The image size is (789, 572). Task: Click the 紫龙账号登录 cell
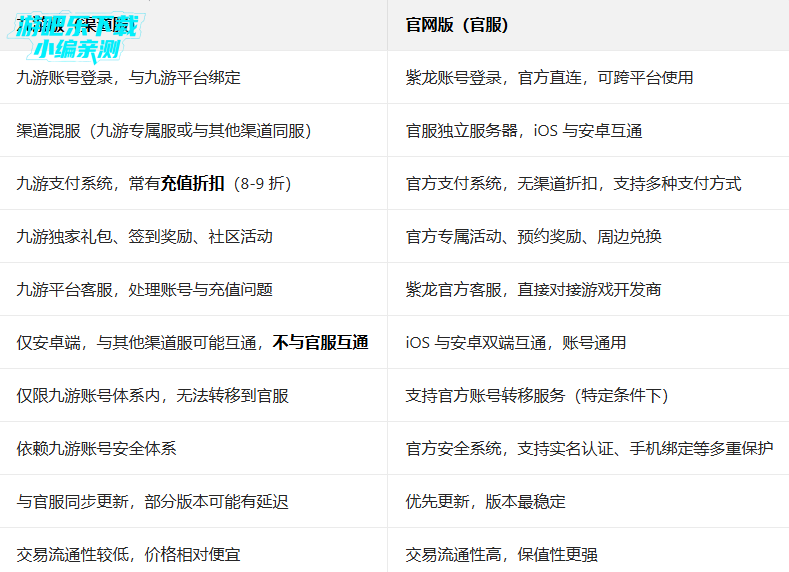549,78
